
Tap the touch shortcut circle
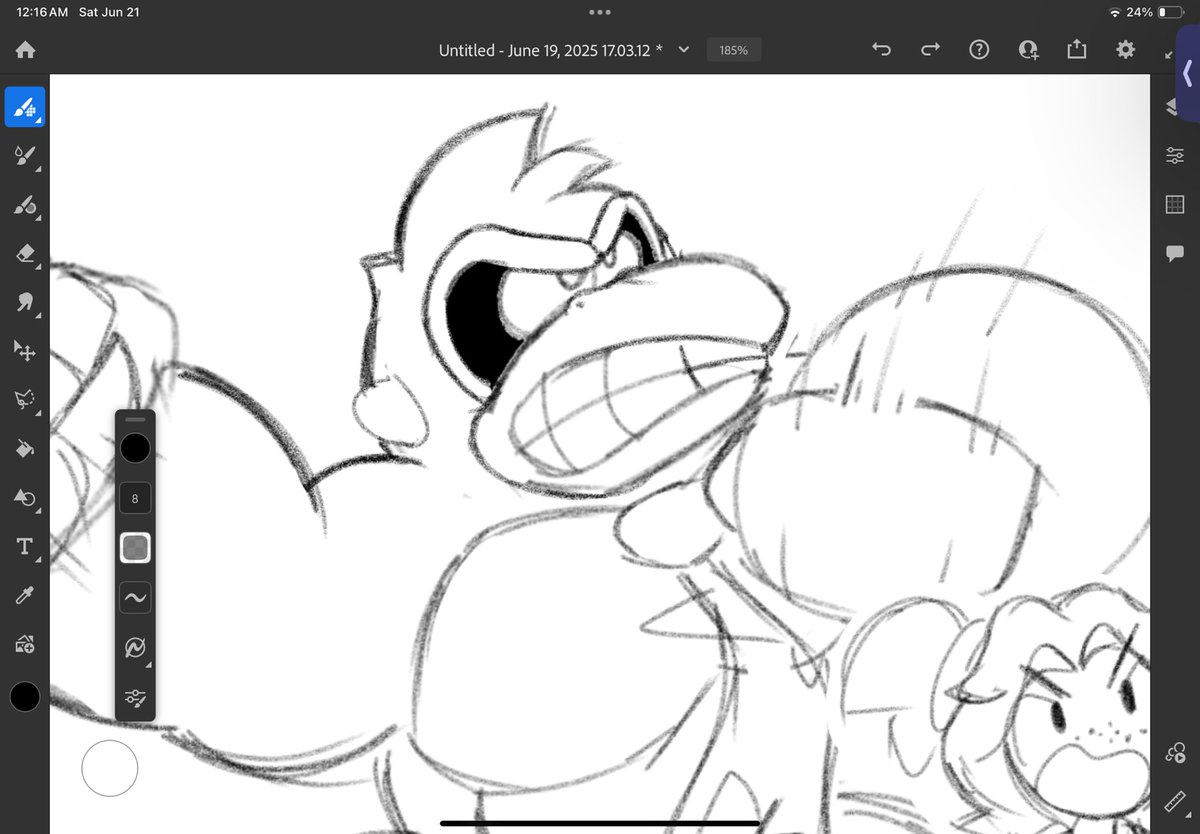click(x=110, y=768)
